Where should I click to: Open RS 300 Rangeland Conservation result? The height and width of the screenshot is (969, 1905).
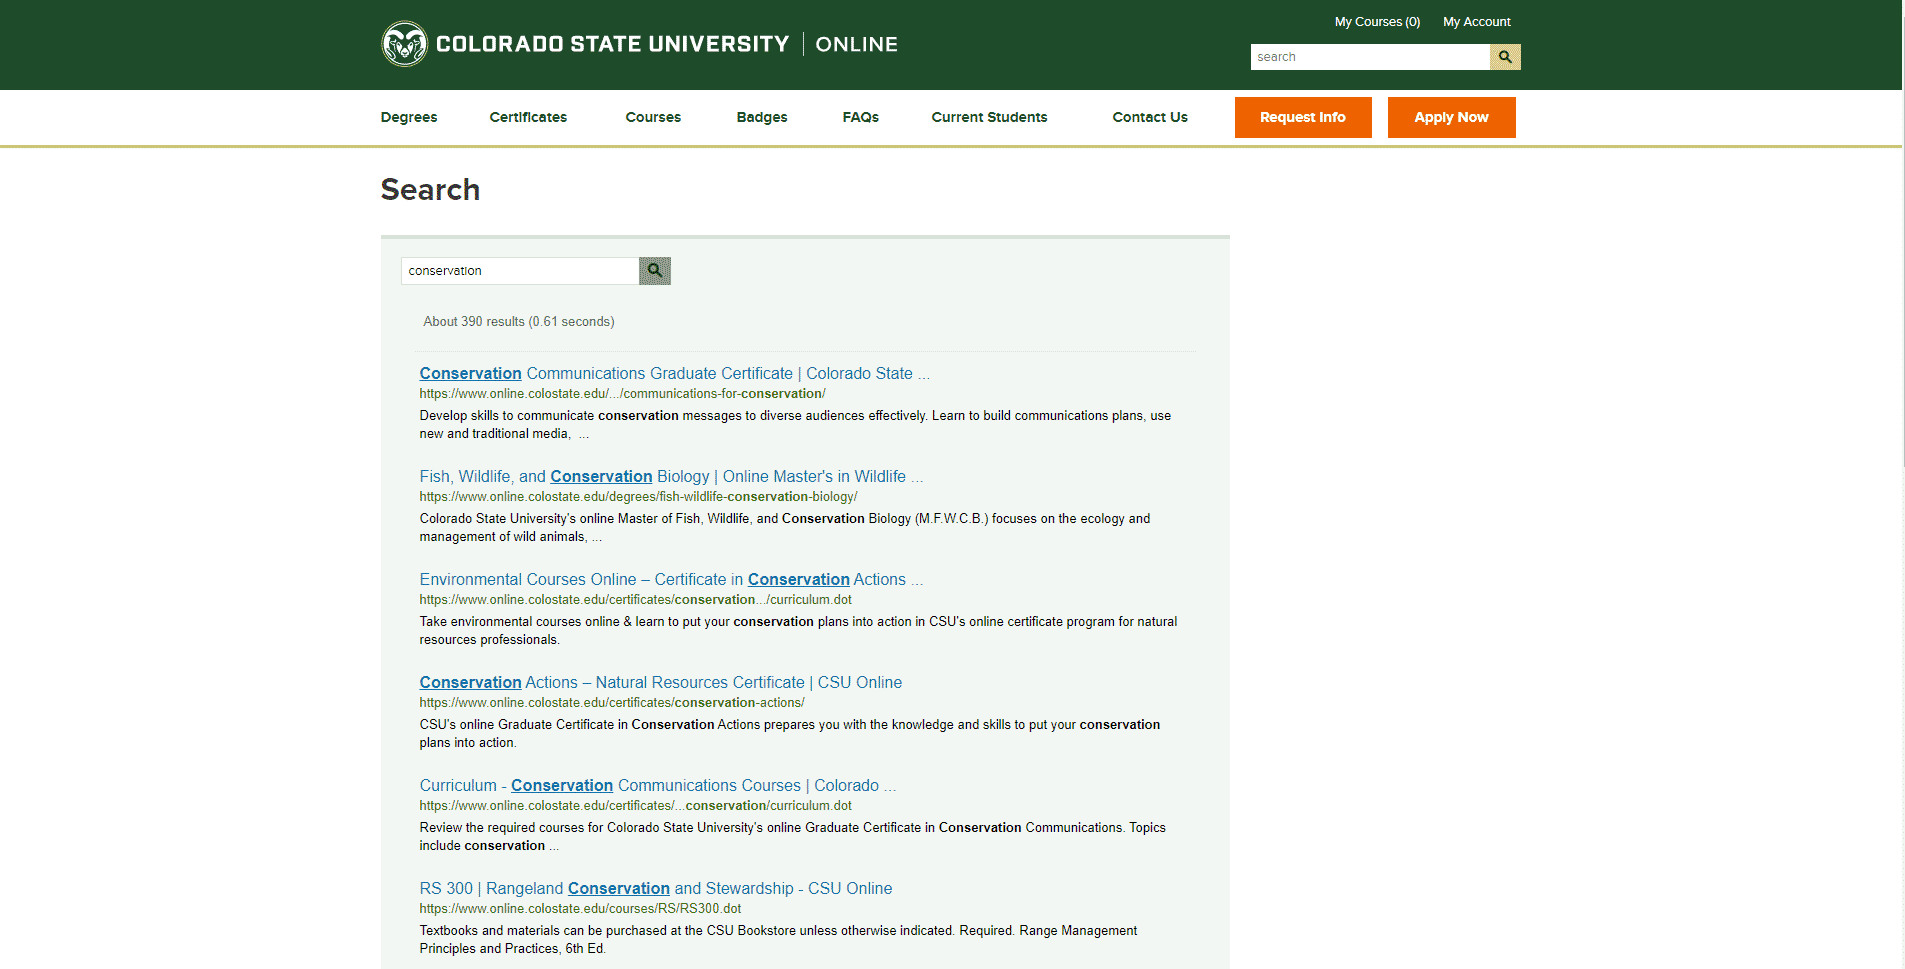655,888
